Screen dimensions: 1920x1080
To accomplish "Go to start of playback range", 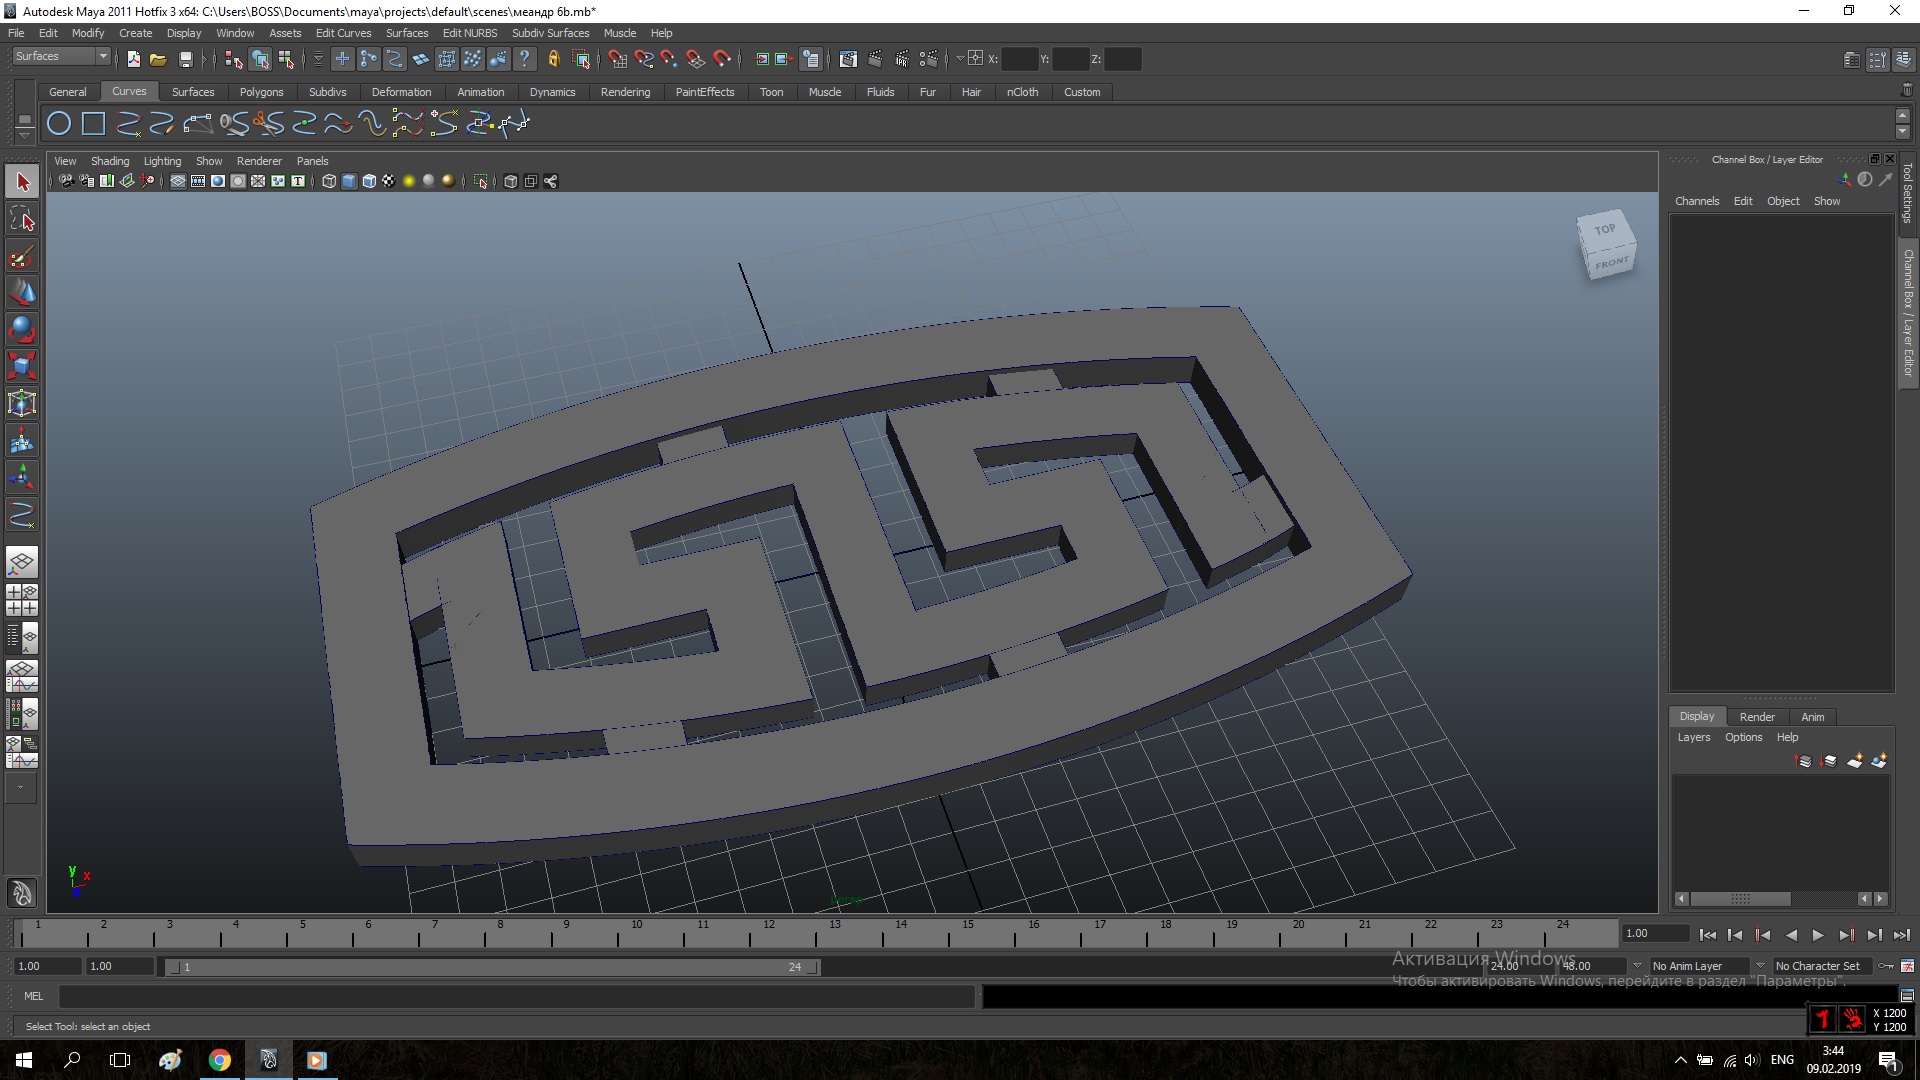I will 1707,935.
